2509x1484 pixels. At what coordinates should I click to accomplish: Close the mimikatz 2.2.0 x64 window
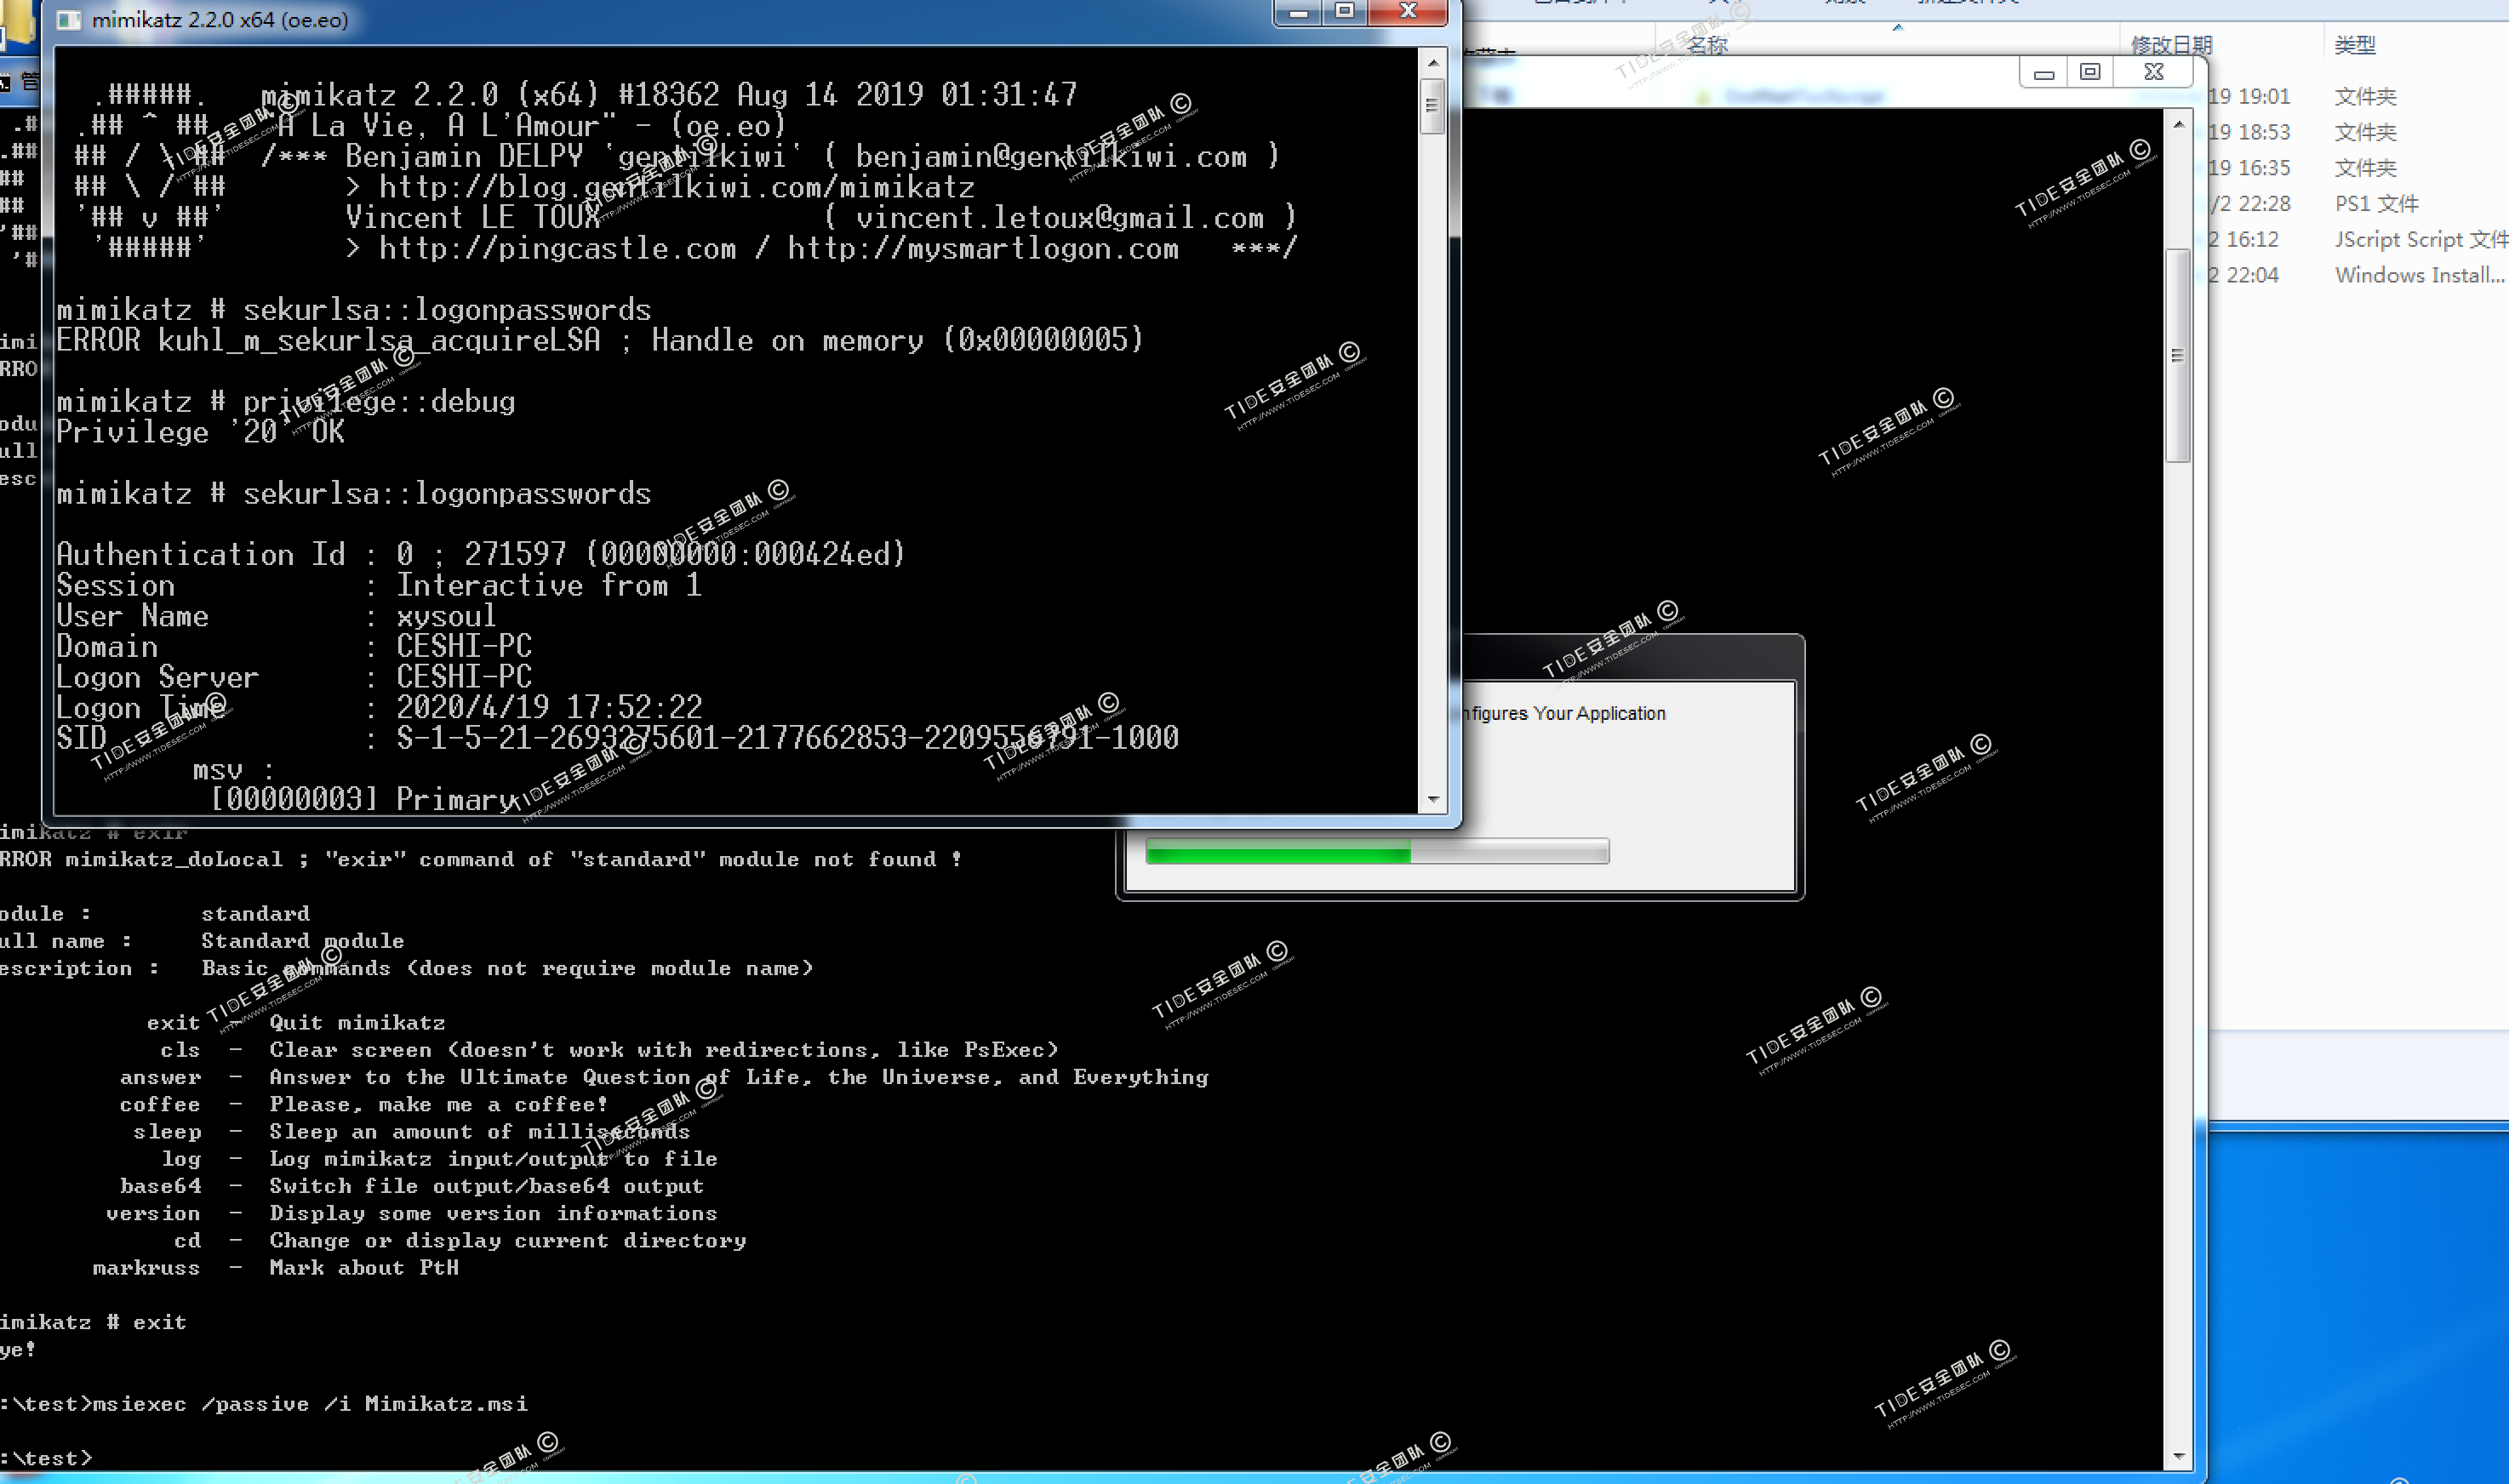click(x=1408, y=12)
